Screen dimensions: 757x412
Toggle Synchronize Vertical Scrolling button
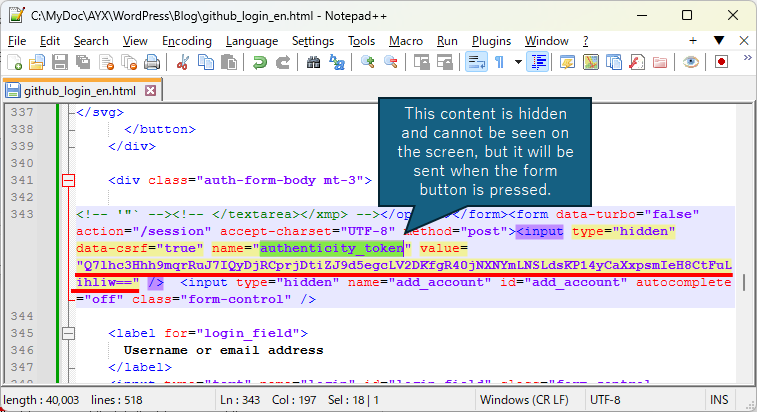421,62
